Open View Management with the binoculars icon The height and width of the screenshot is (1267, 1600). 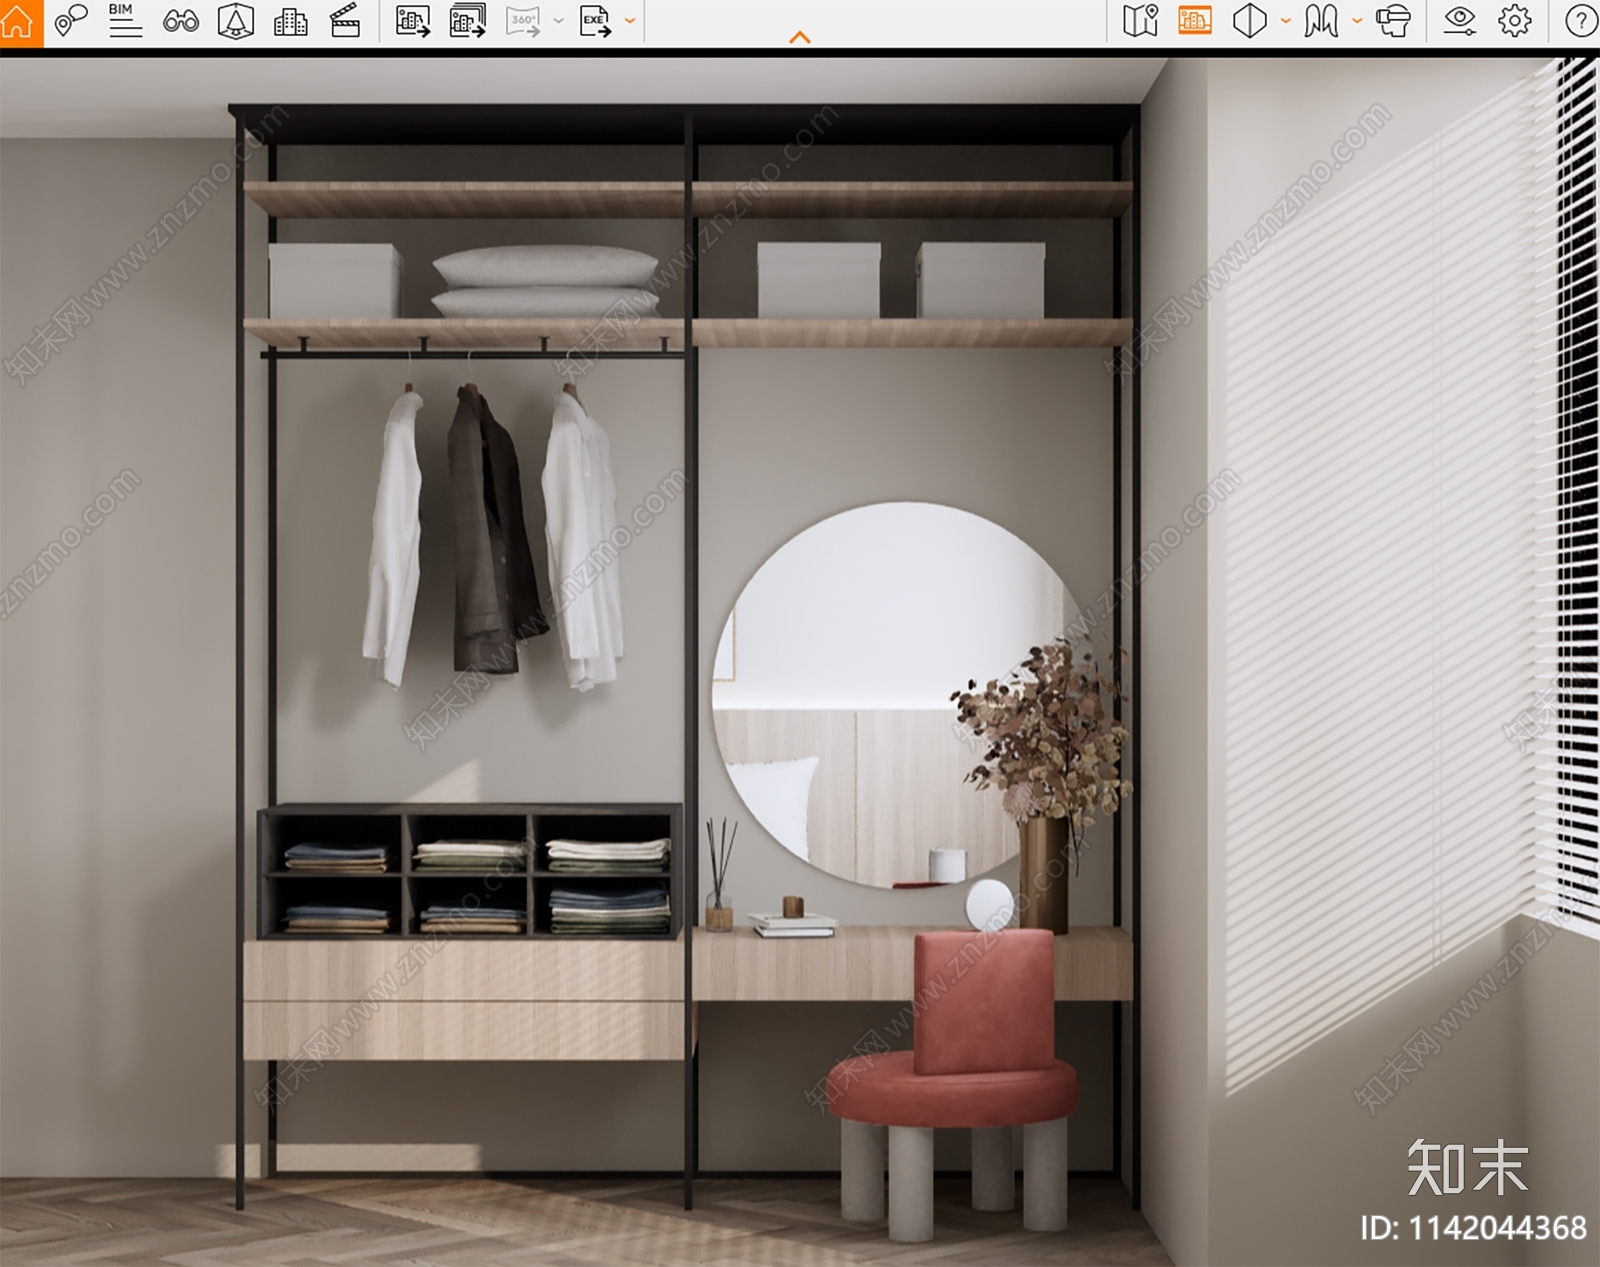pyautogui.click(x=181, y=21)
